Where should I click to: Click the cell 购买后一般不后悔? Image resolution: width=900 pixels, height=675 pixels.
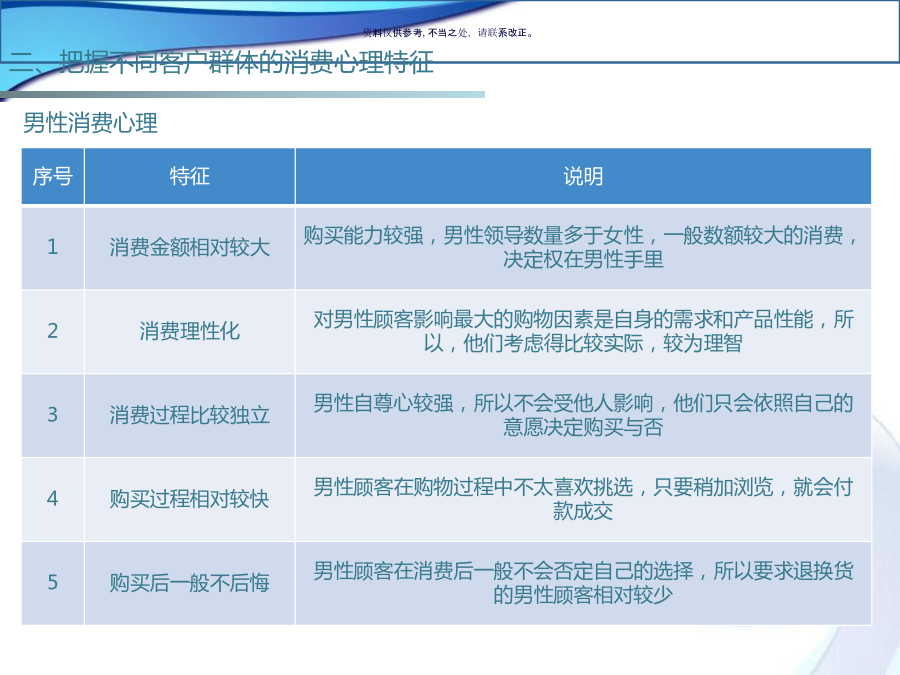(x=190, y=583)
